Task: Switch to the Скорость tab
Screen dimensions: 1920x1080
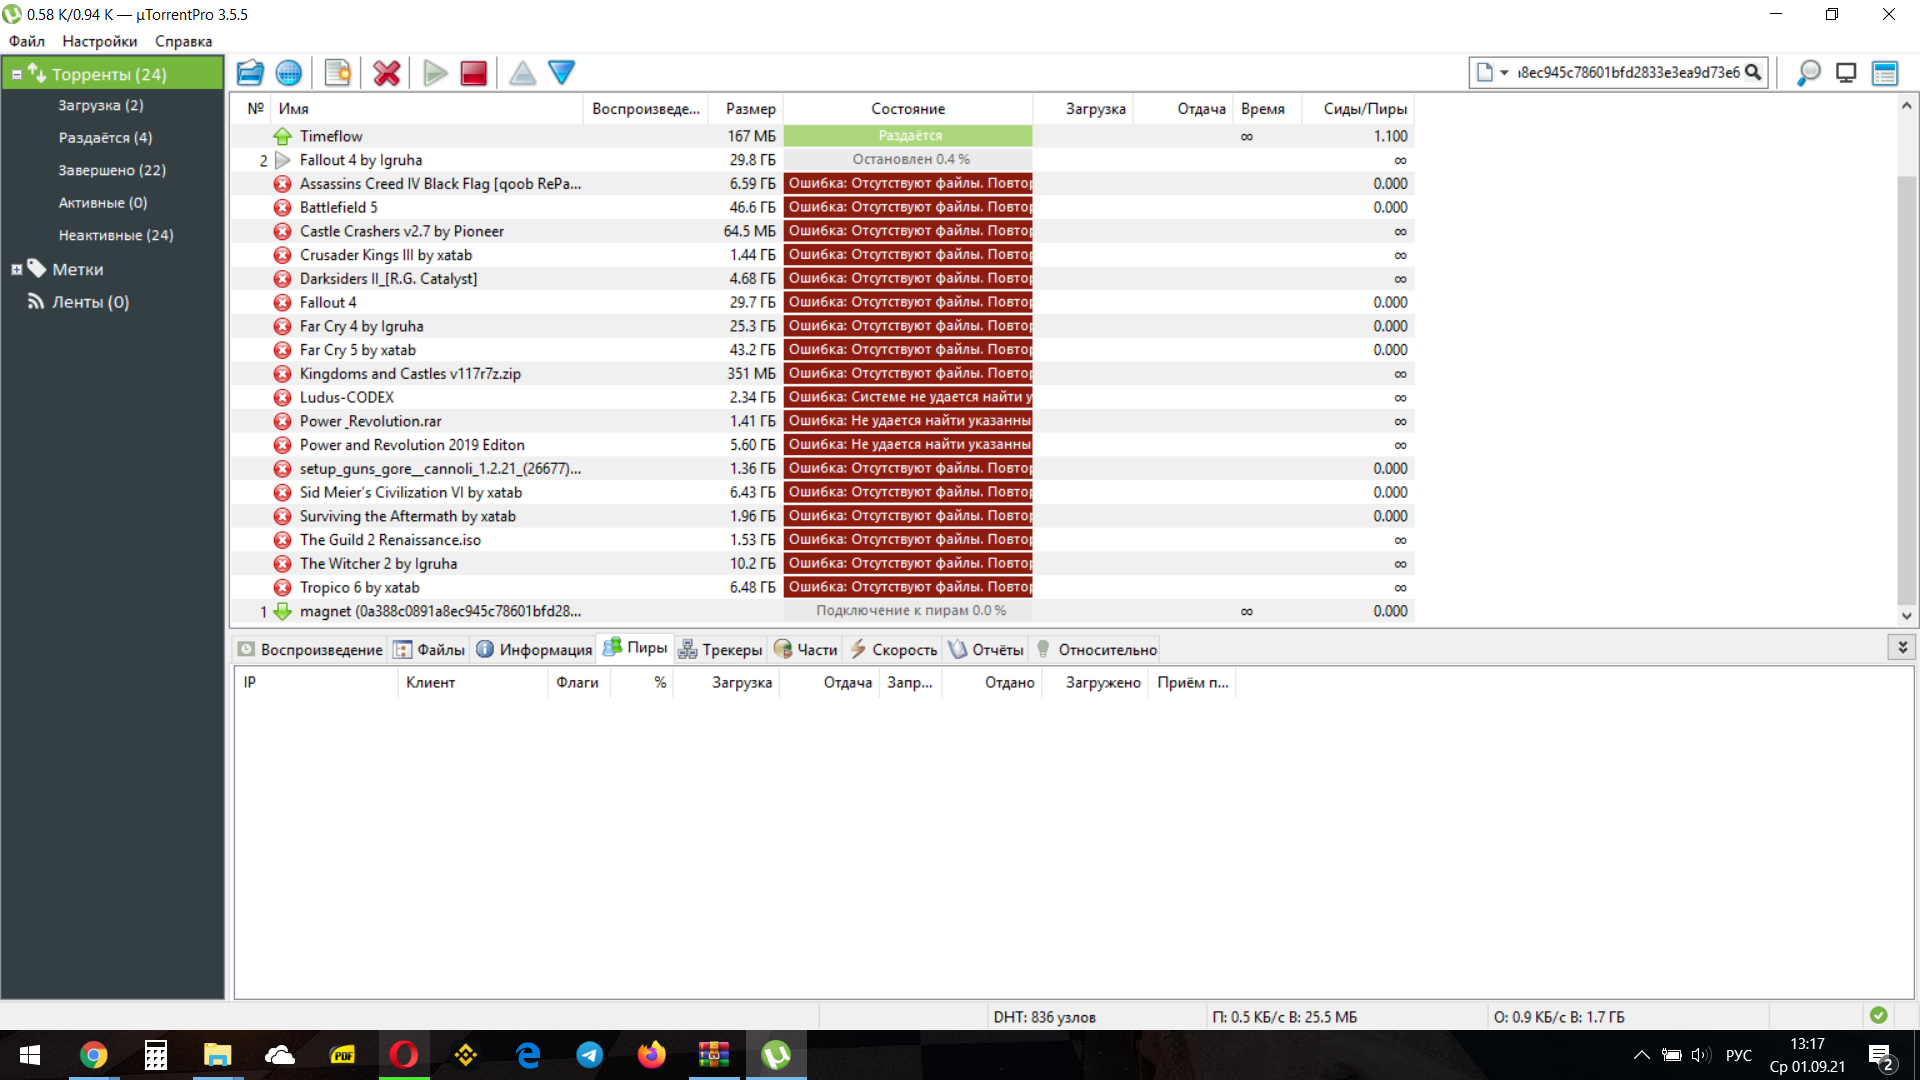Action: 893,650
